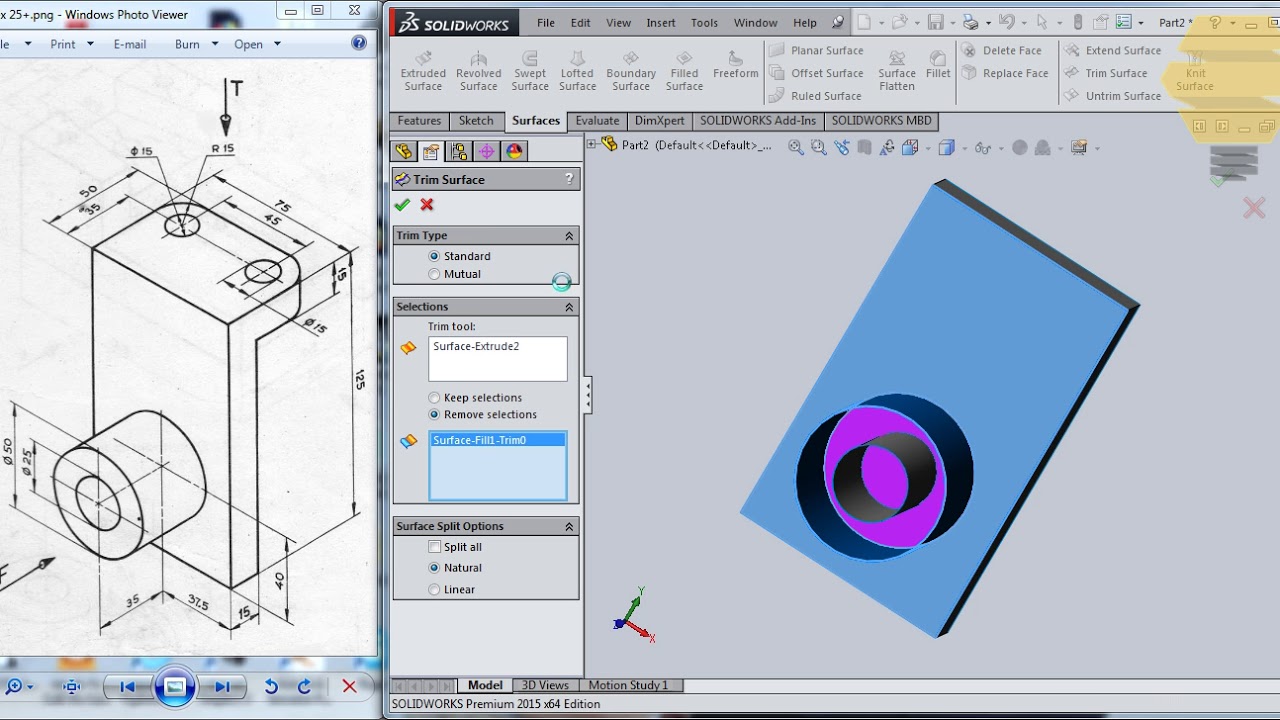Collapse the Trim Type section
The height and width of the screenshot is (720, 1280).
pos(569,236)
